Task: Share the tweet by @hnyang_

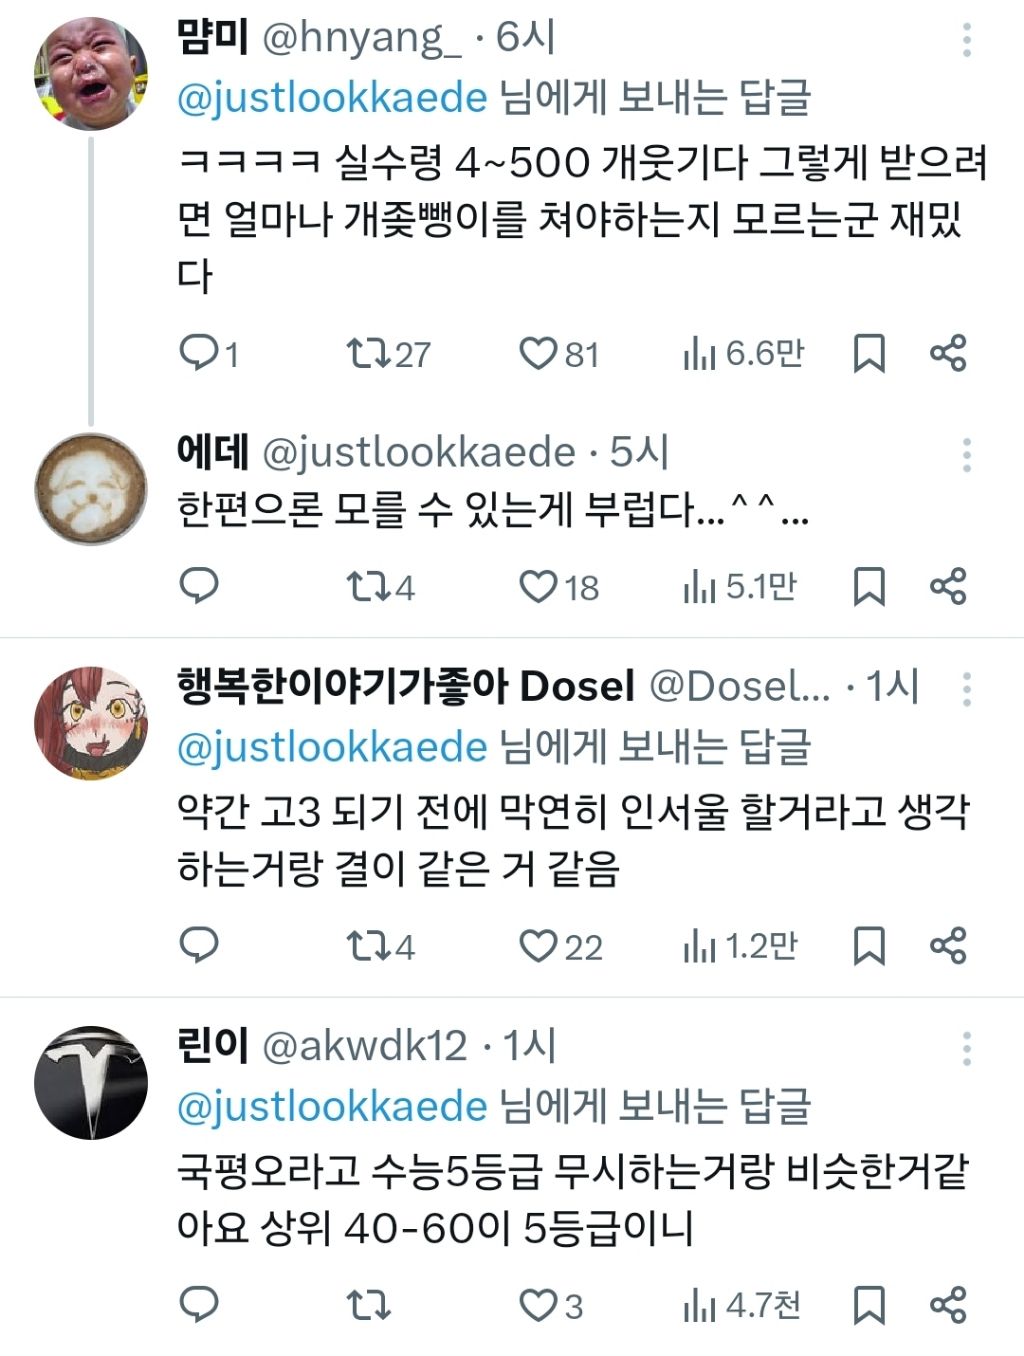Action: (x=947, y=353)
